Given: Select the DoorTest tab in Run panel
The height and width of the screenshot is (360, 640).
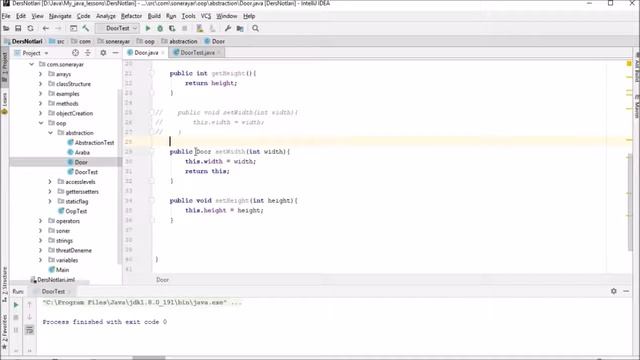Looking at the screenshot, I should [53, 291].
